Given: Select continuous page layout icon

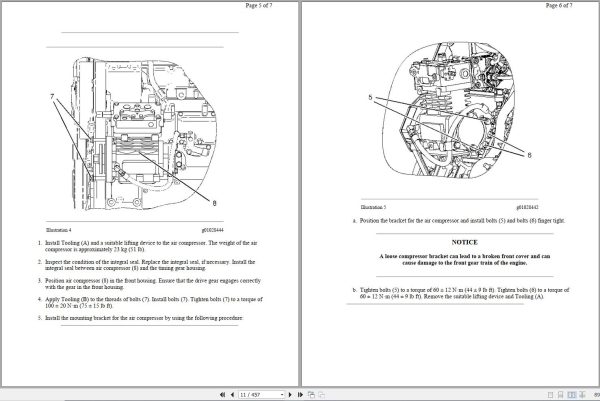Looking at the screenshot, I should tap(561, 395).
